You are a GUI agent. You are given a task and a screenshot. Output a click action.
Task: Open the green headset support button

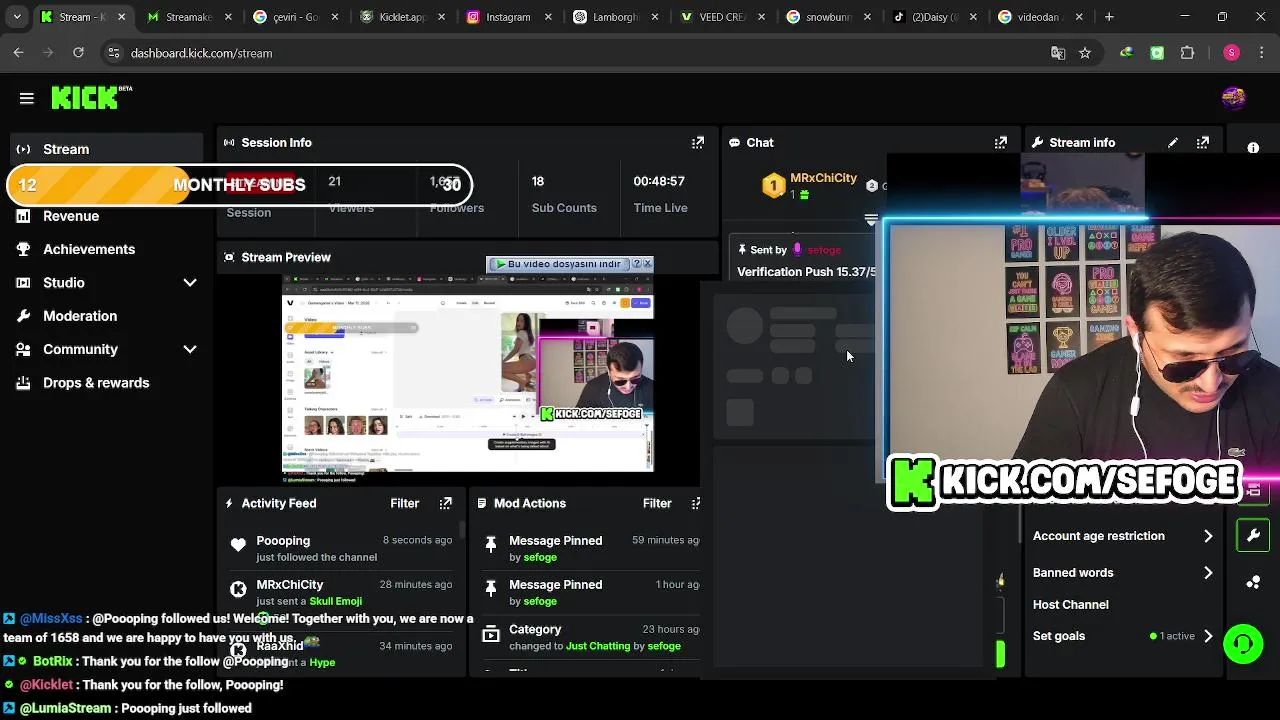[1243, 643]
